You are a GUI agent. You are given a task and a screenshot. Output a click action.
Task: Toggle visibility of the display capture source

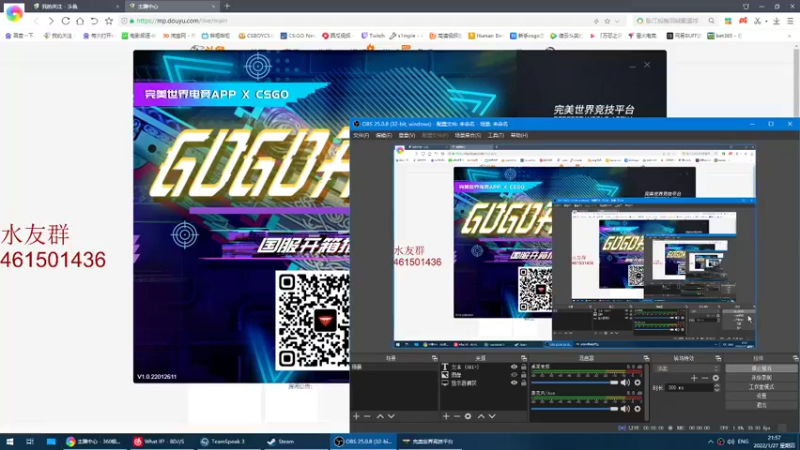(514, 383)
